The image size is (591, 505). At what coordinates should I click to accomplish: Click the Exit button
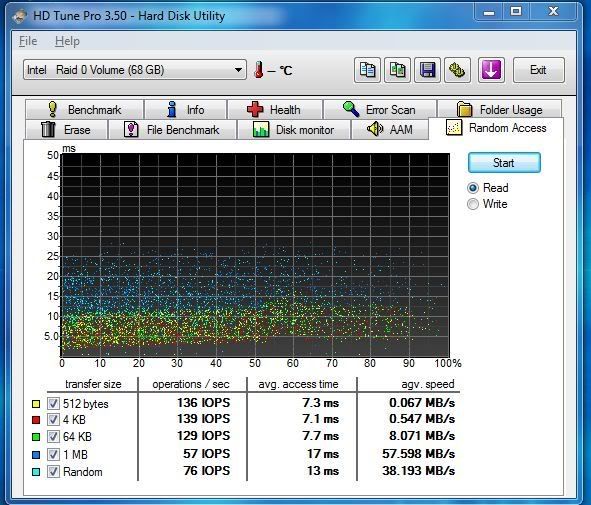coord(539,70)
